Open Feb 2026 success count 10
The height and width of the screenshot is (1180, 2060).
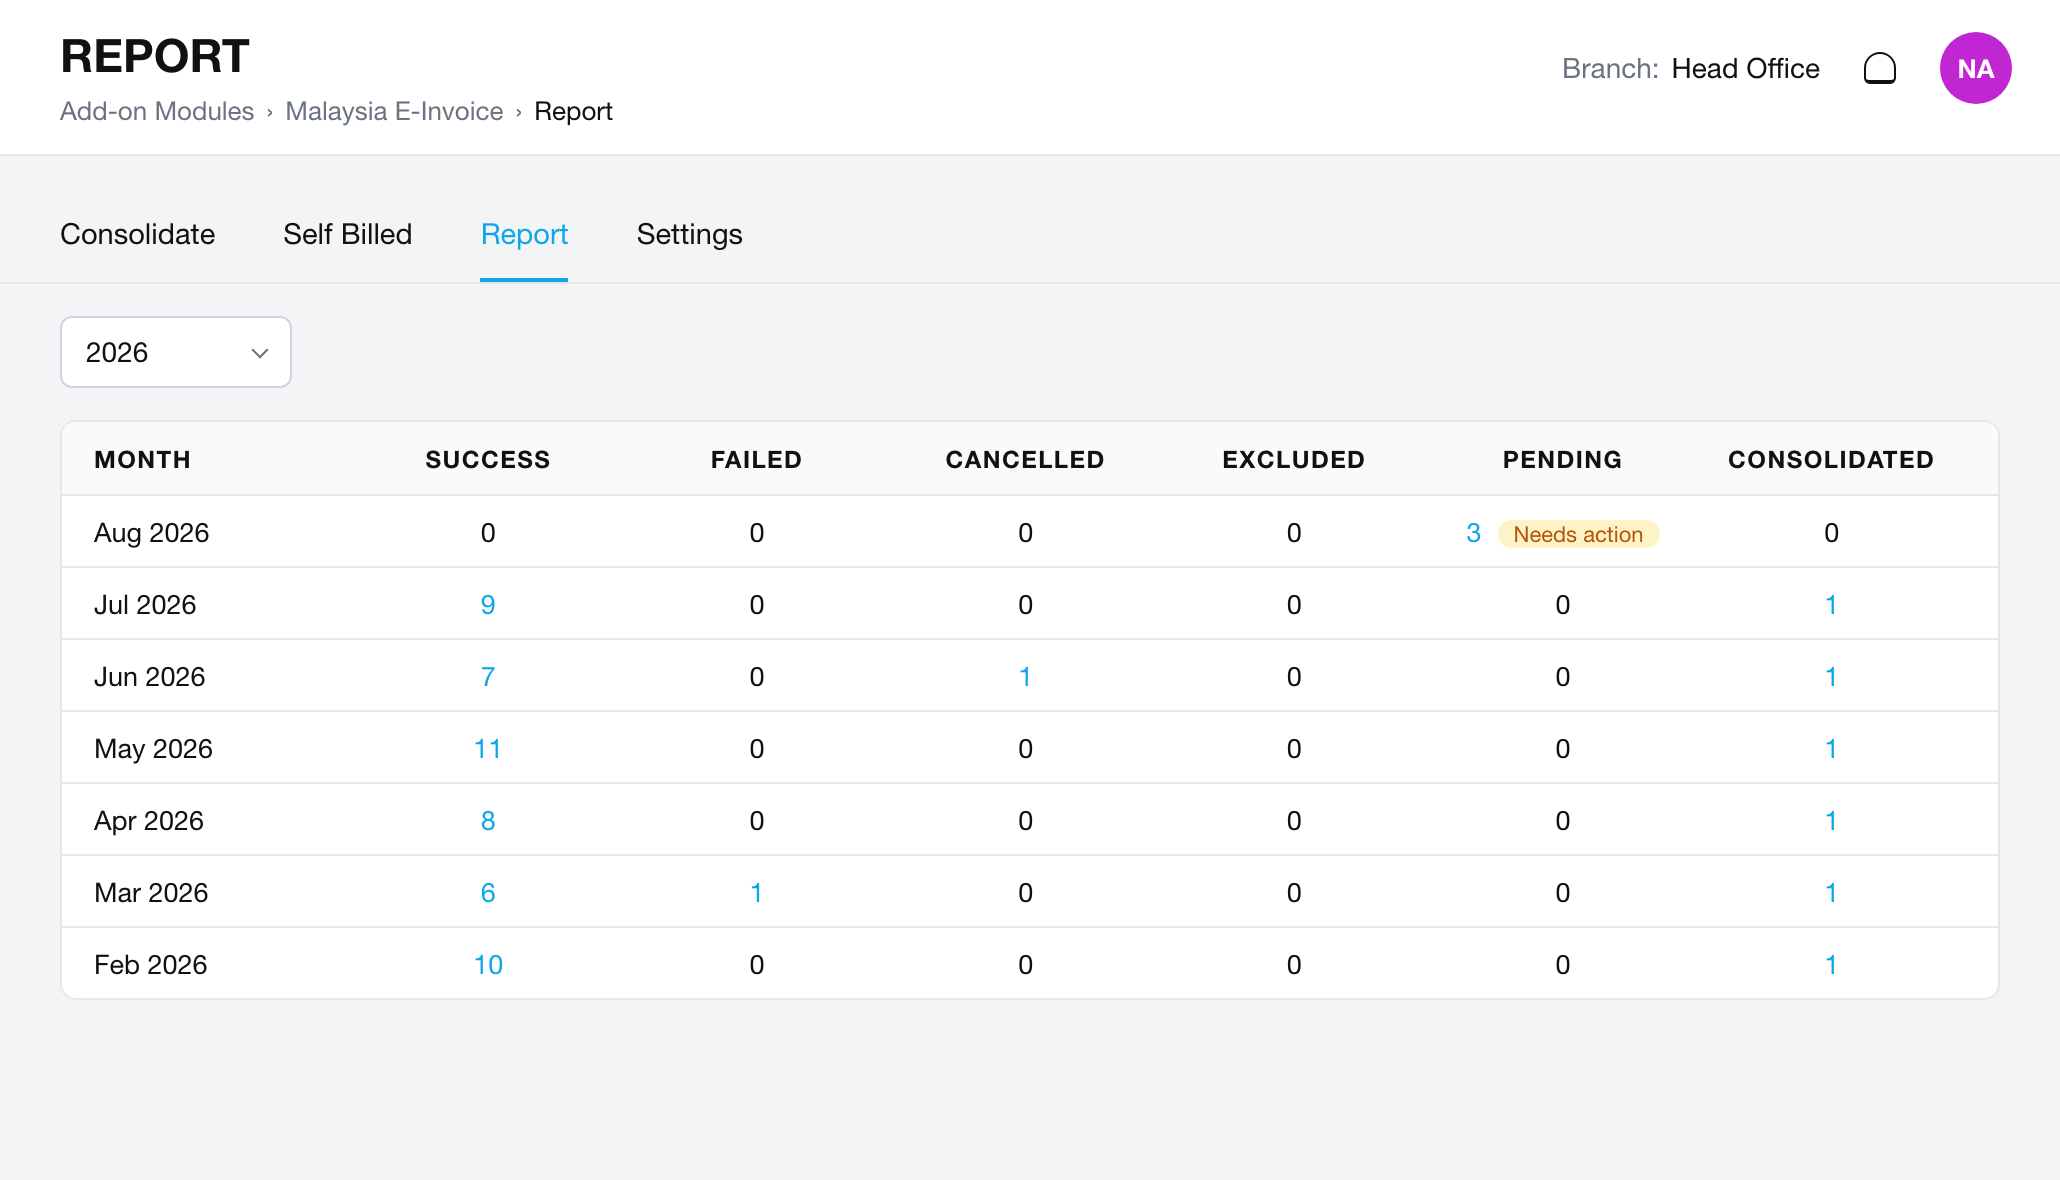coord(488,965)
